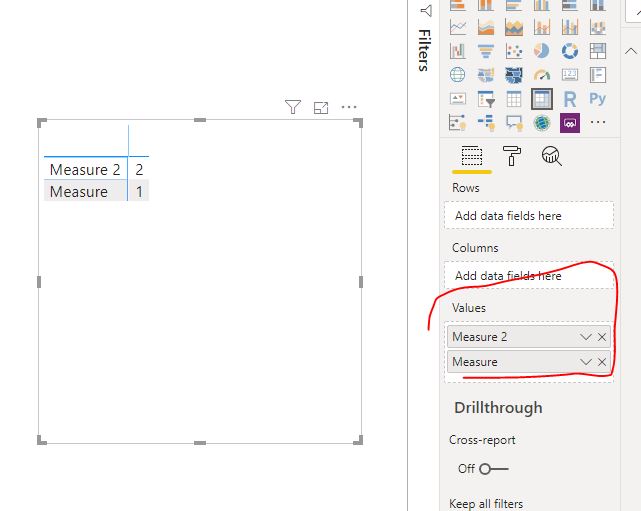The height and width of the screenshot is (511, 641).
Task: Select the PowerApps visual
Action: point(570,122)
